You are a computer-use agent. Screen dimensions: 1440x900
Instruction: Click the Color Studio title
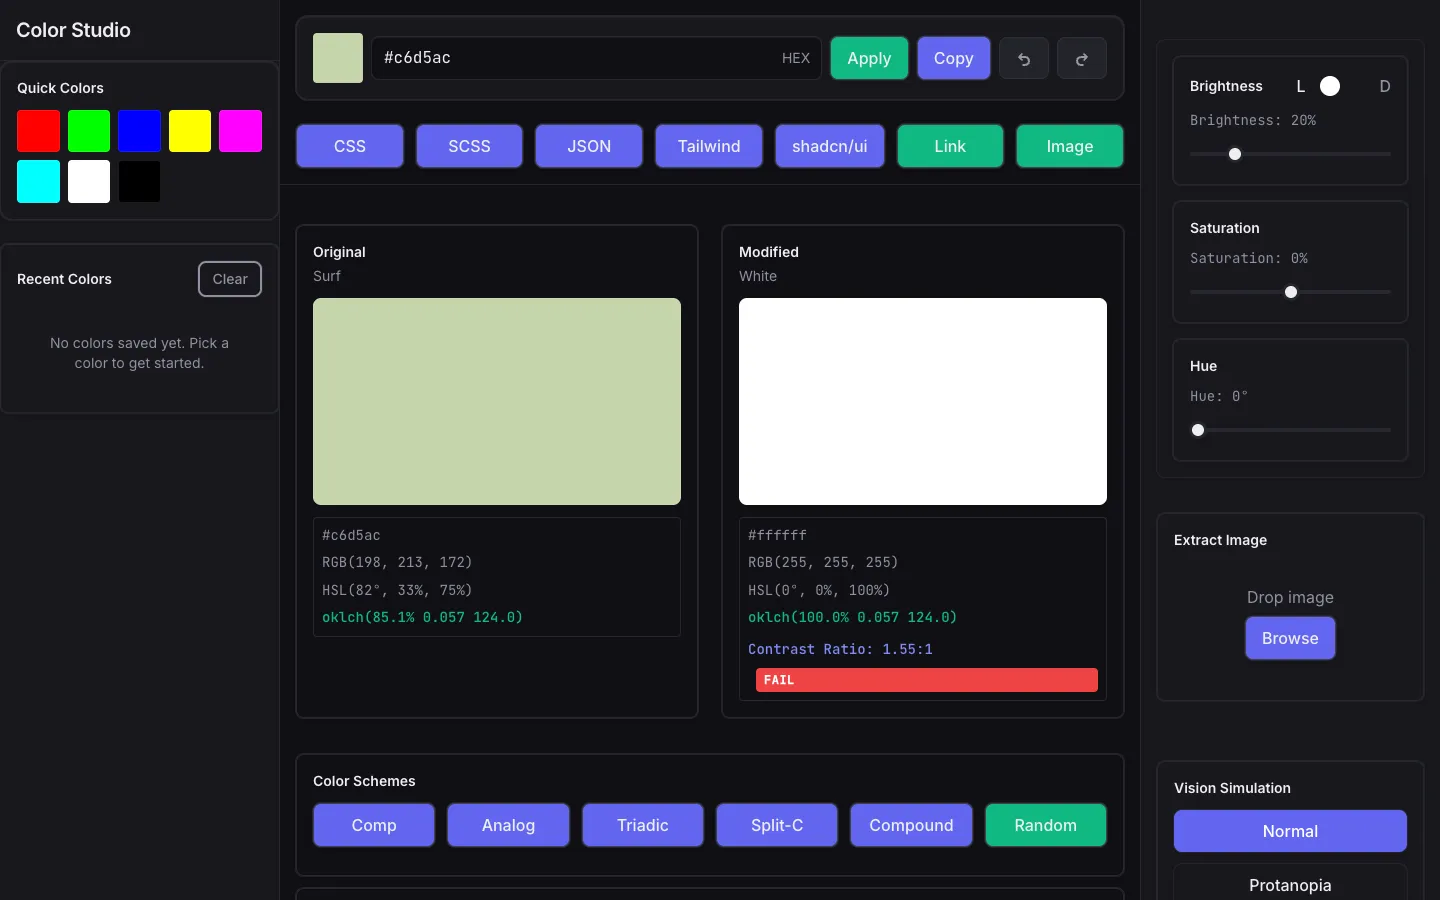[x=73, y=30]
